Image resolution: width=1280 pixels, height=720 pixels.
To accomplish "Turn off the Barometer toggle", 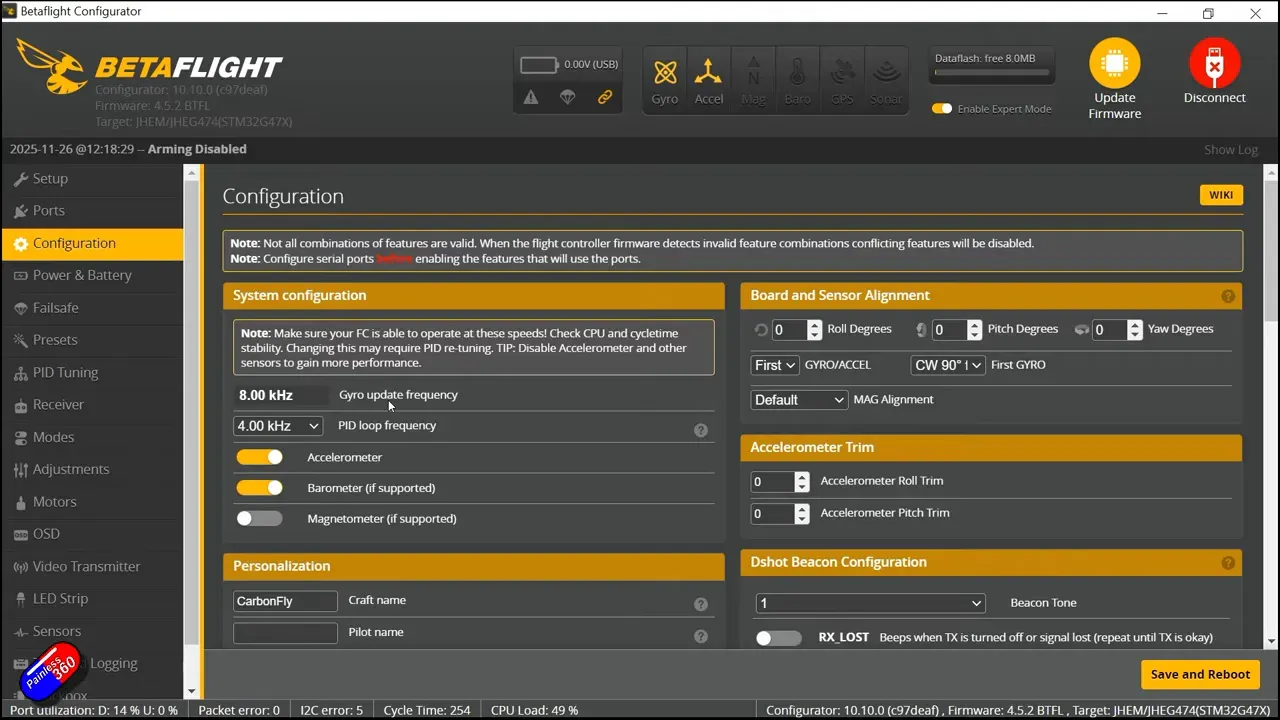I will point(259,487).
